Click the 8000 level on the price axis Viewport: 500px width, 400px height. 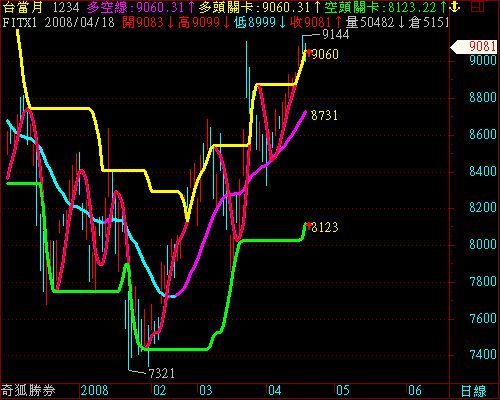pyautogui.click(x=483, y=244)
